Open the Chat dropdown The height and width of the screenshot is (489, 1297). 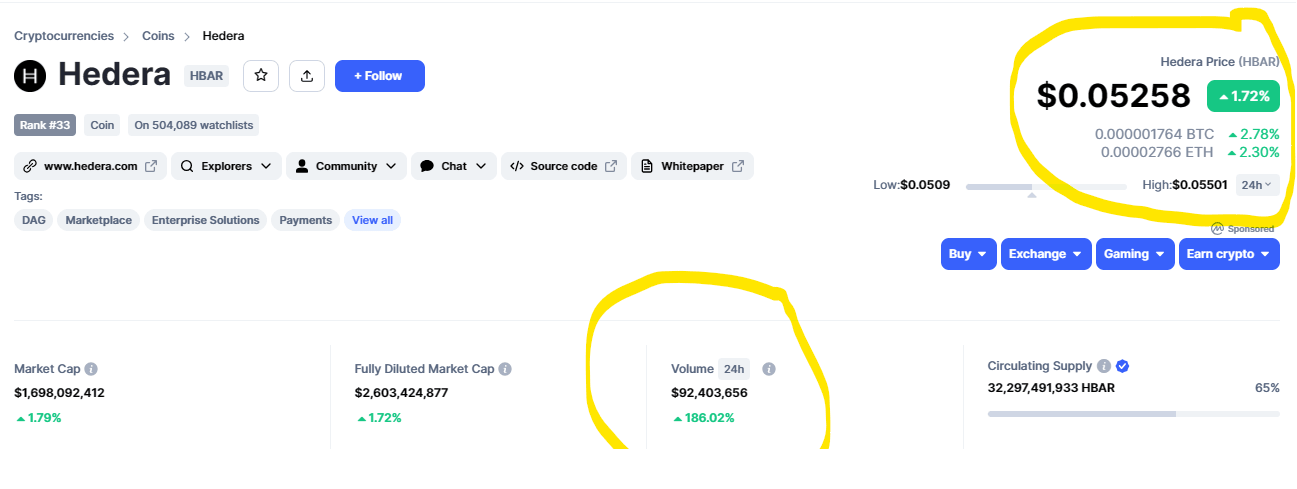point(453,166)
